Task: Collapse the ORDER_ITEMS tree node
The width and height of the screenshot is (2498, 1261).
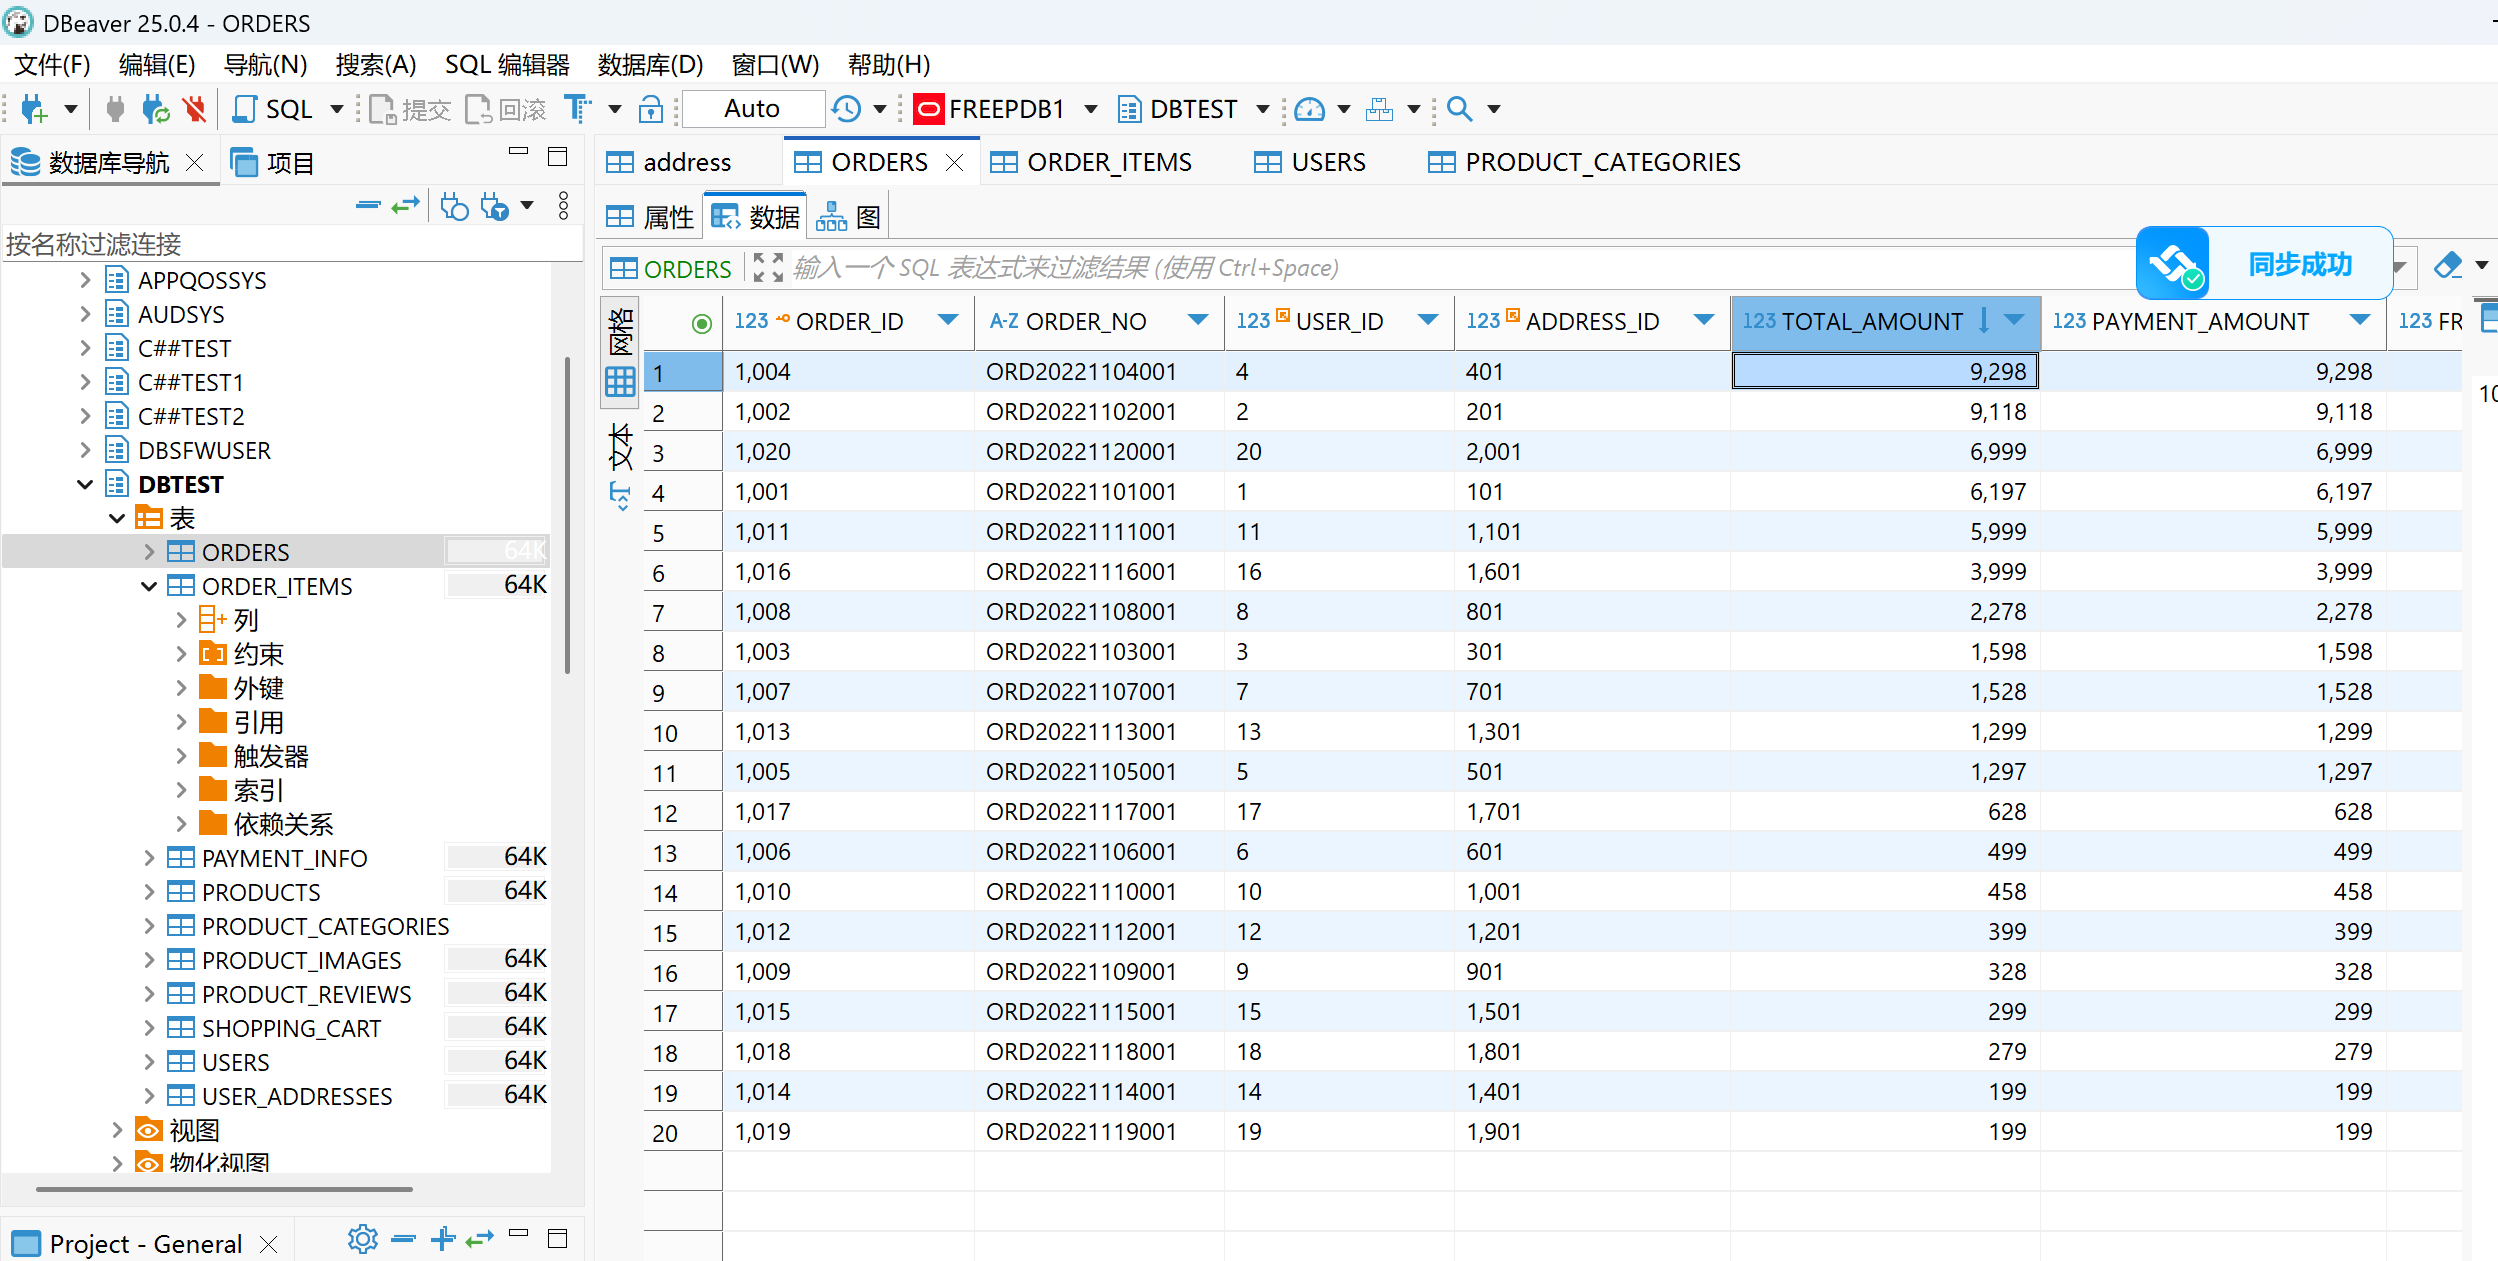Action: [x=149, y=586]
